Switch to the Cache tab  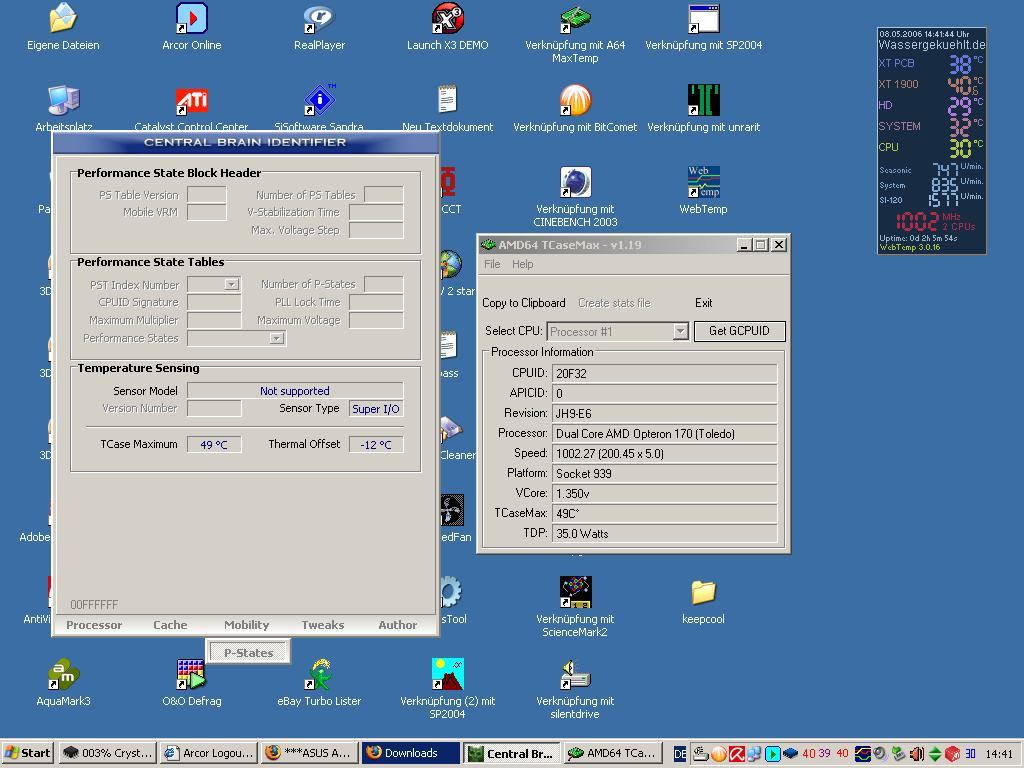[x=170, y=625]
